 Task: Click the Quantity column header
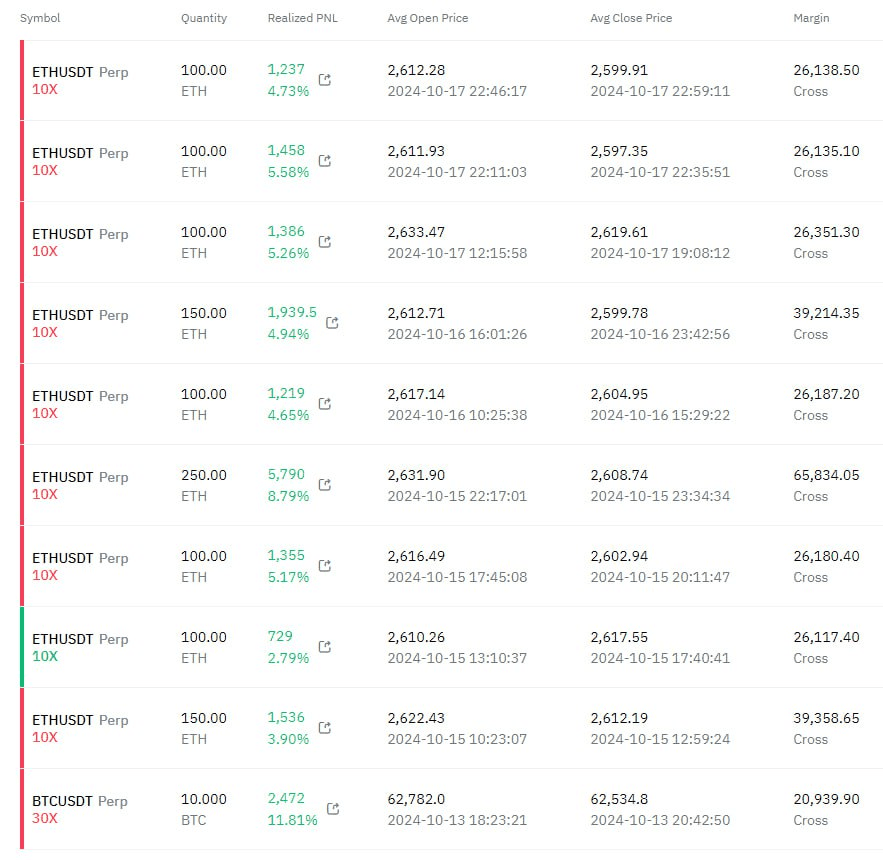click(203, 18)
